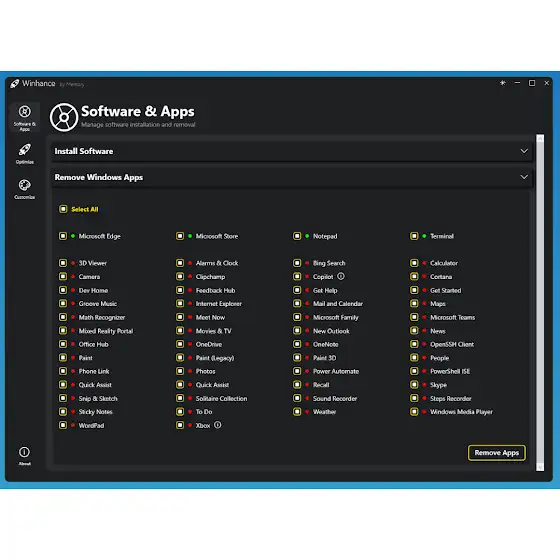Click the Power Automate label
This screenshot has height=560, width=560.
[x=336, y=371]
